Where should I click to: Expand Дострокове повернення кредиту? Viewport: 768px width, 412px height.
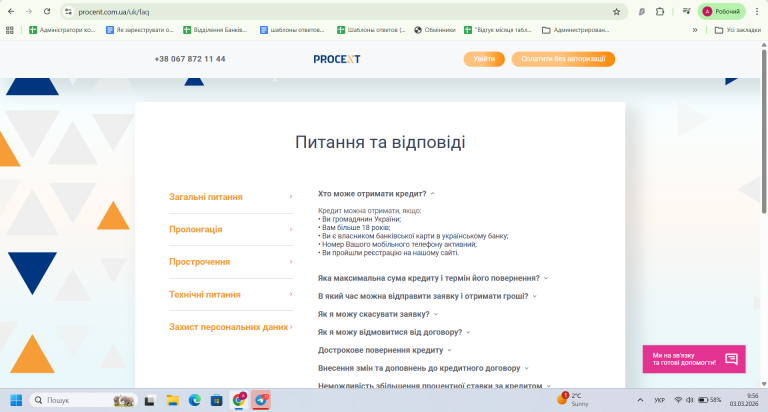(x=384, y=350)
